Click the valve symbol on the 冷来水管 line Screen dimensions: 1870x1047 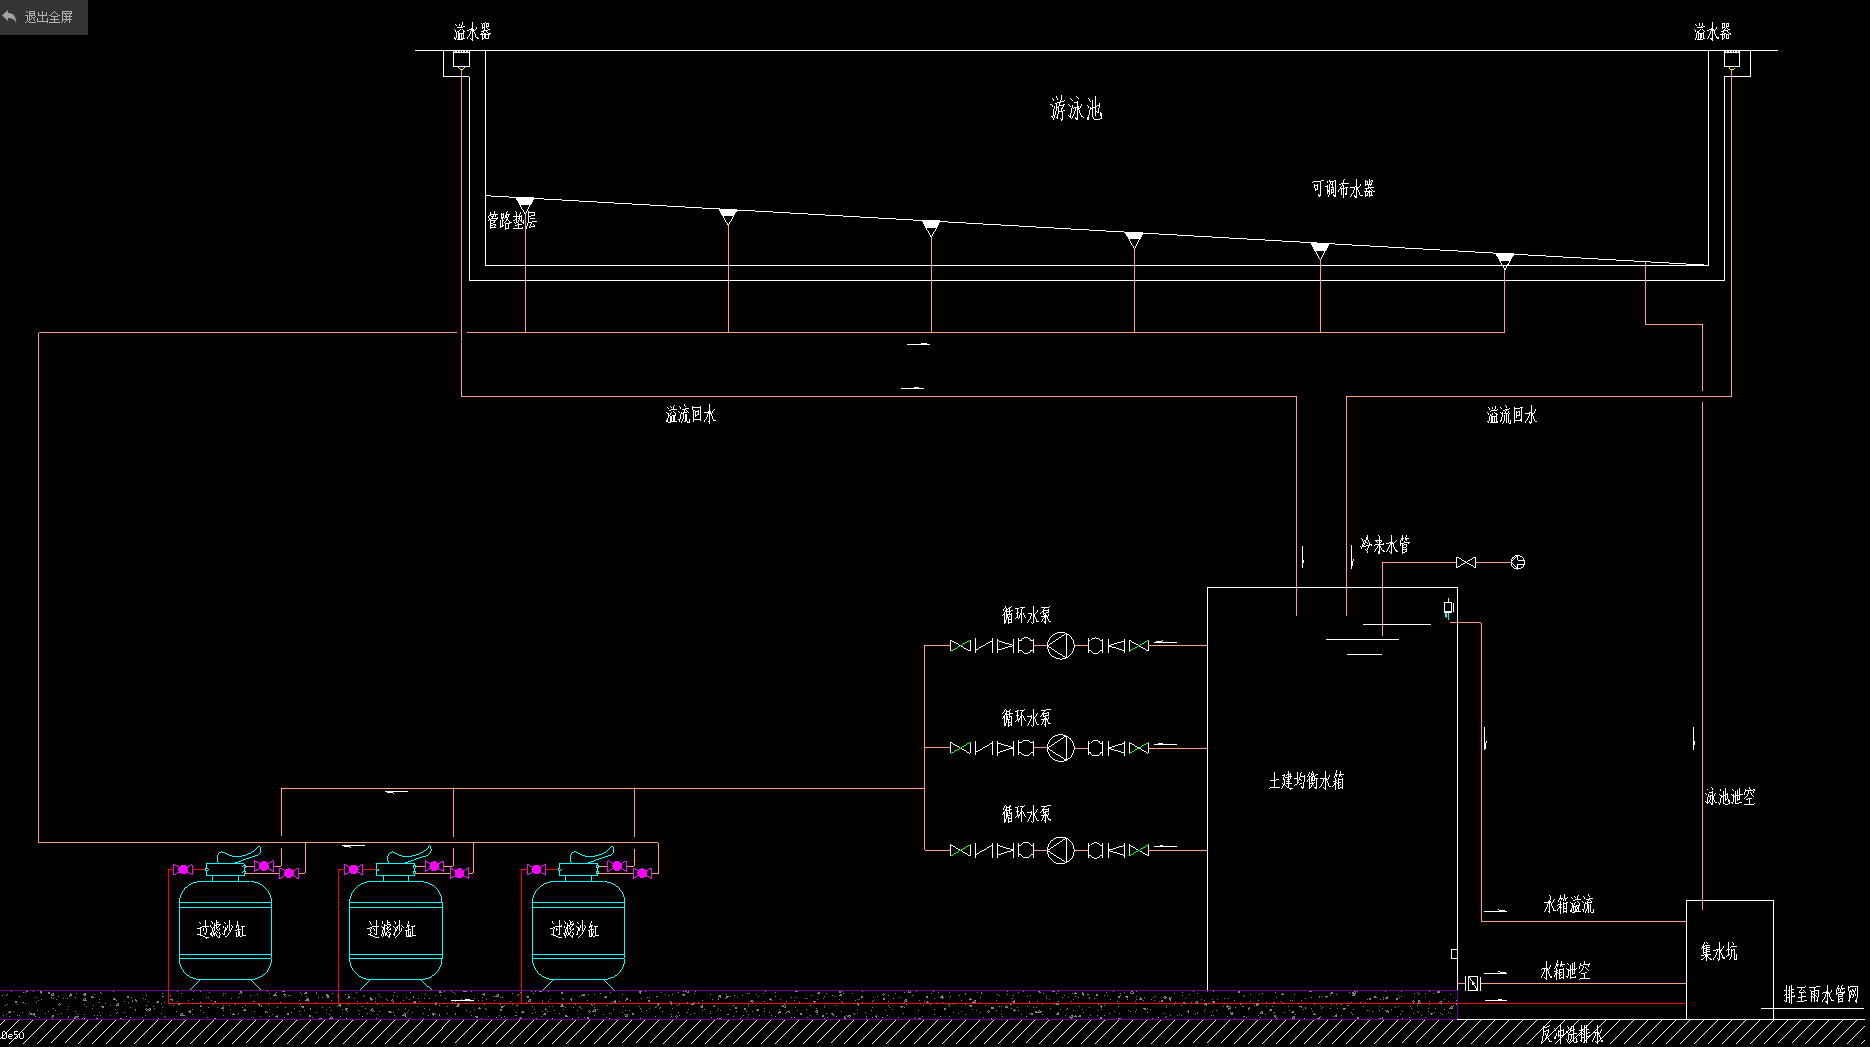coord(1466,563)
